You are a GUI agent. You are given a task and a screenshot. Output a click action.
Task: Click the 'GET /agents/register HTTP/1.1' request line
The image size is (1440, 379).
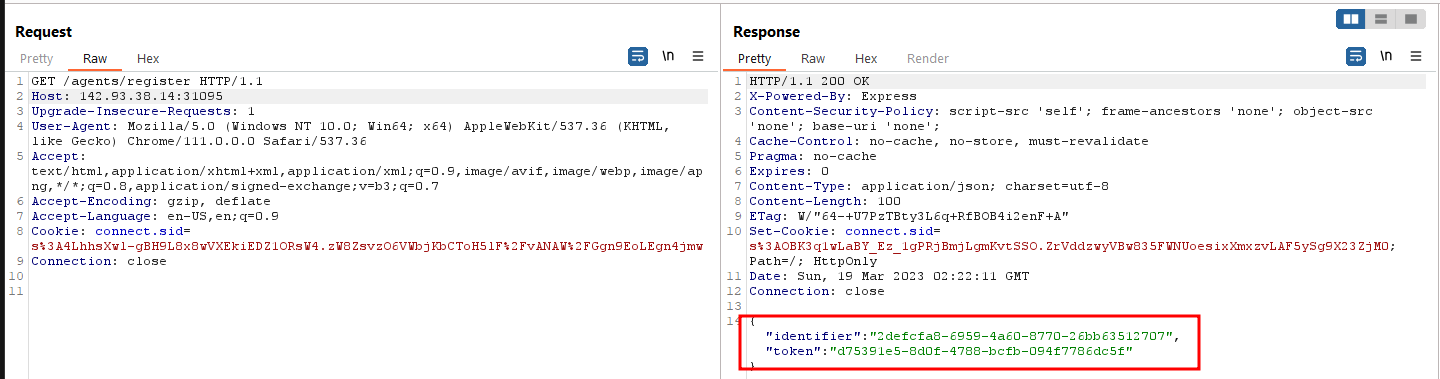coord(146,81)
